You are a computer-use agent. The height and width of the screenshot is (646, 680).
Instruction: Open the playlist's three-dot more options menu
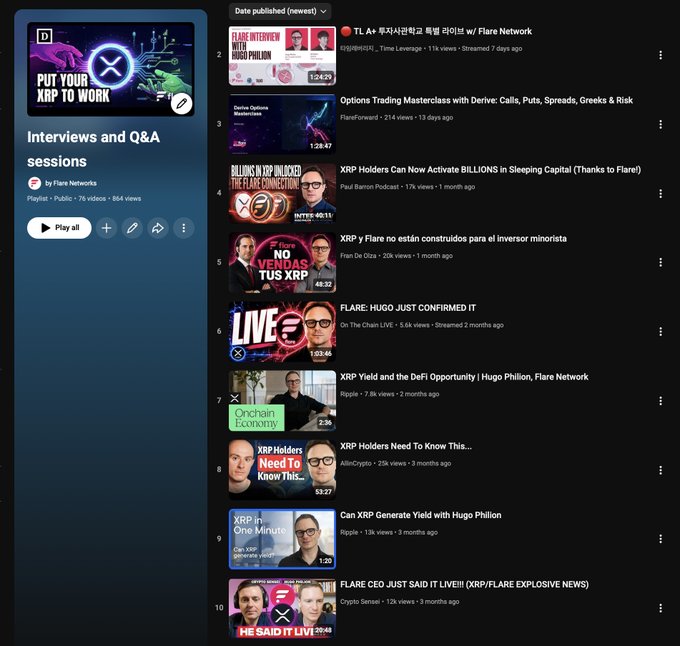tap(183, 228)
